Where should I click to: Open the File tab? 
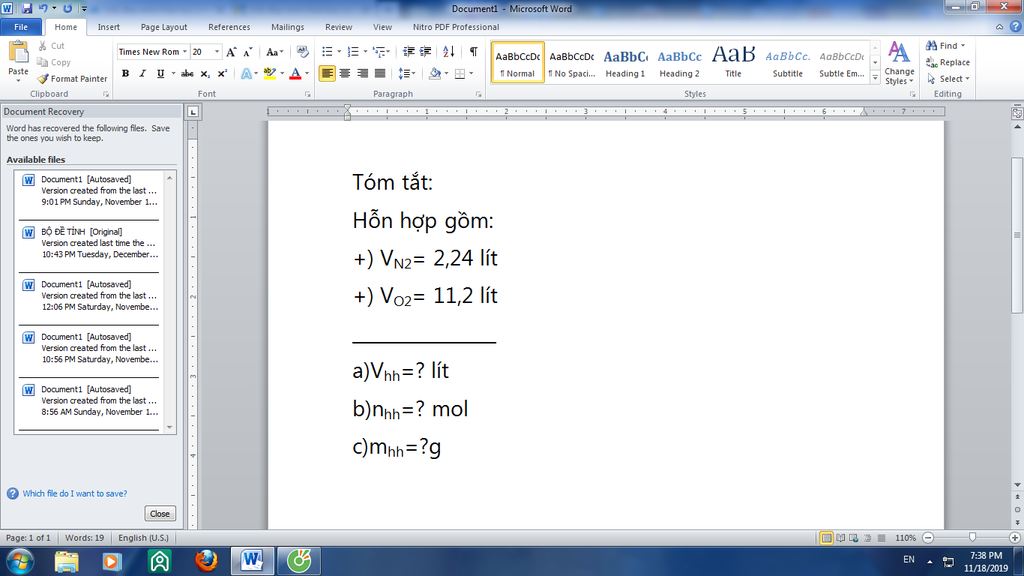click(x=21, y=27)
